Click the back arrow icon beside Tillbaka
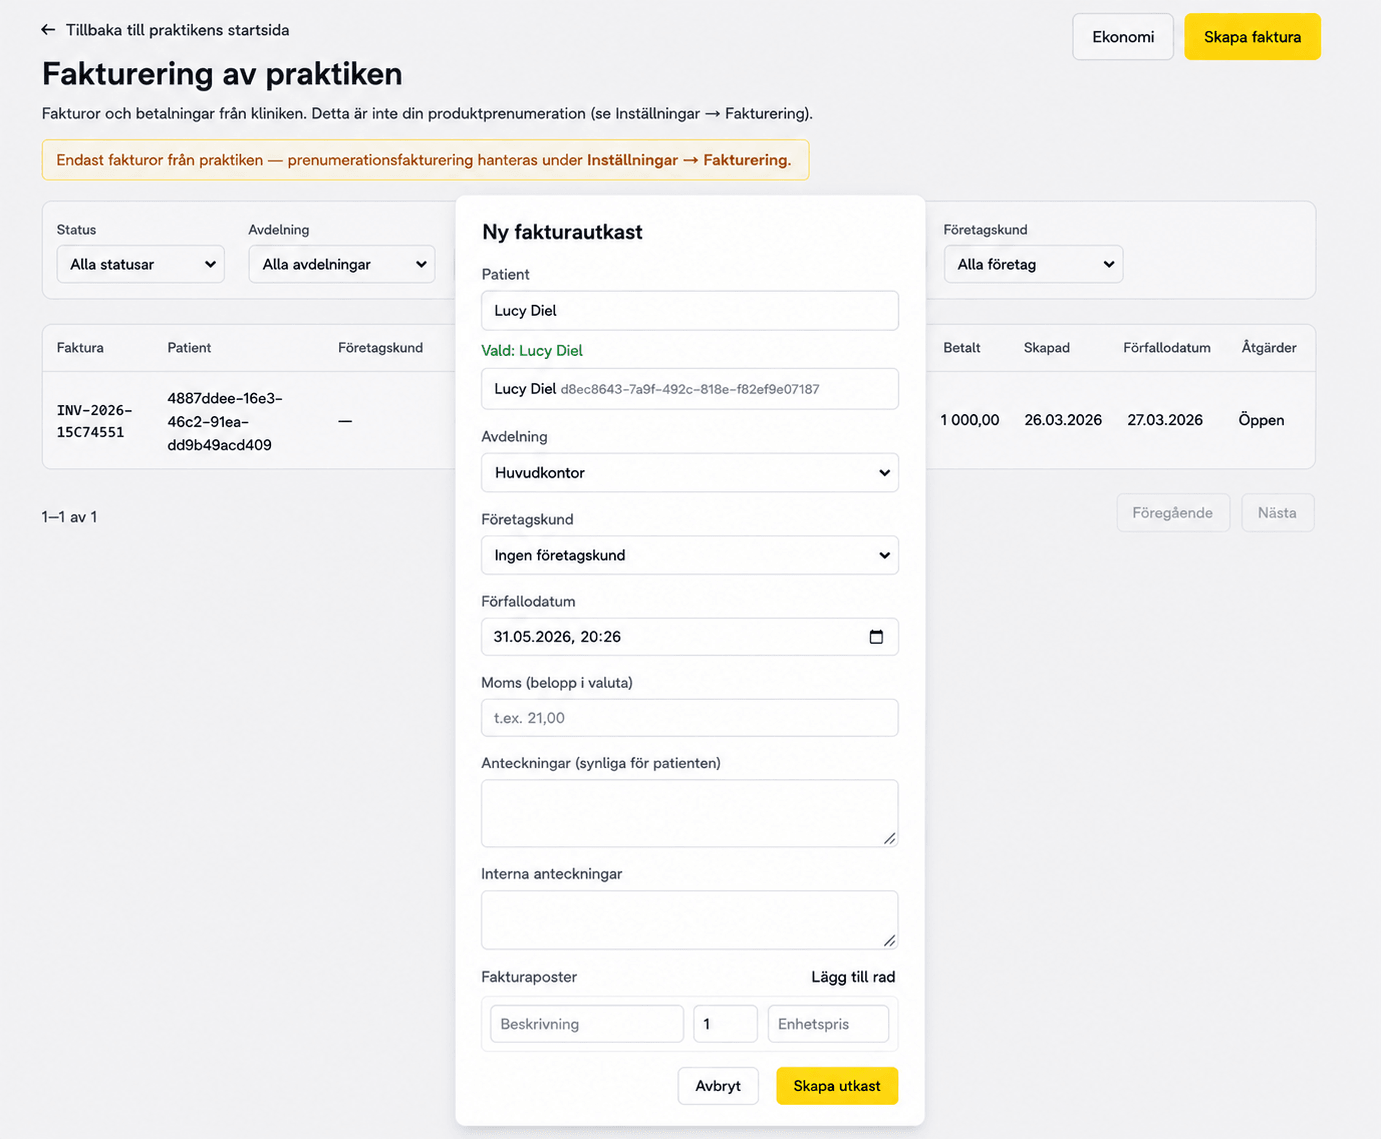1381x1139 pixels. tap(48, 30)
